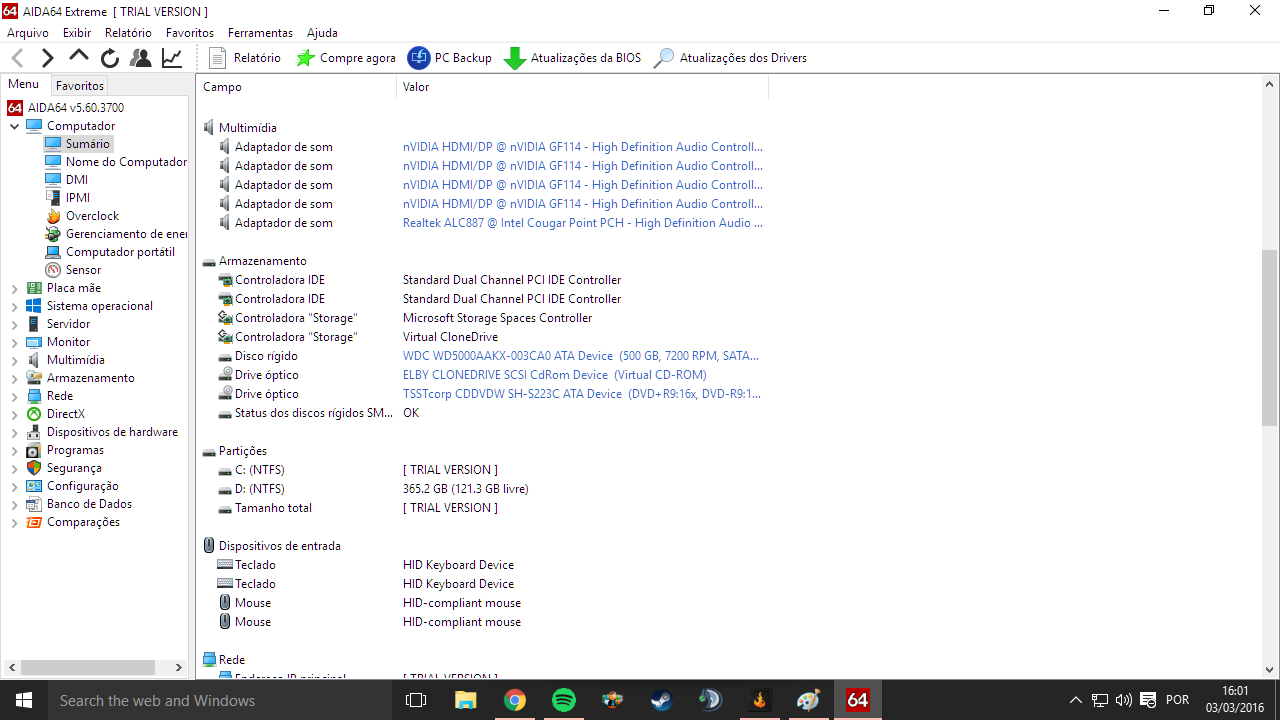
Task: Click Compre agora in the toolbar
Action: [x=346, y=58]
